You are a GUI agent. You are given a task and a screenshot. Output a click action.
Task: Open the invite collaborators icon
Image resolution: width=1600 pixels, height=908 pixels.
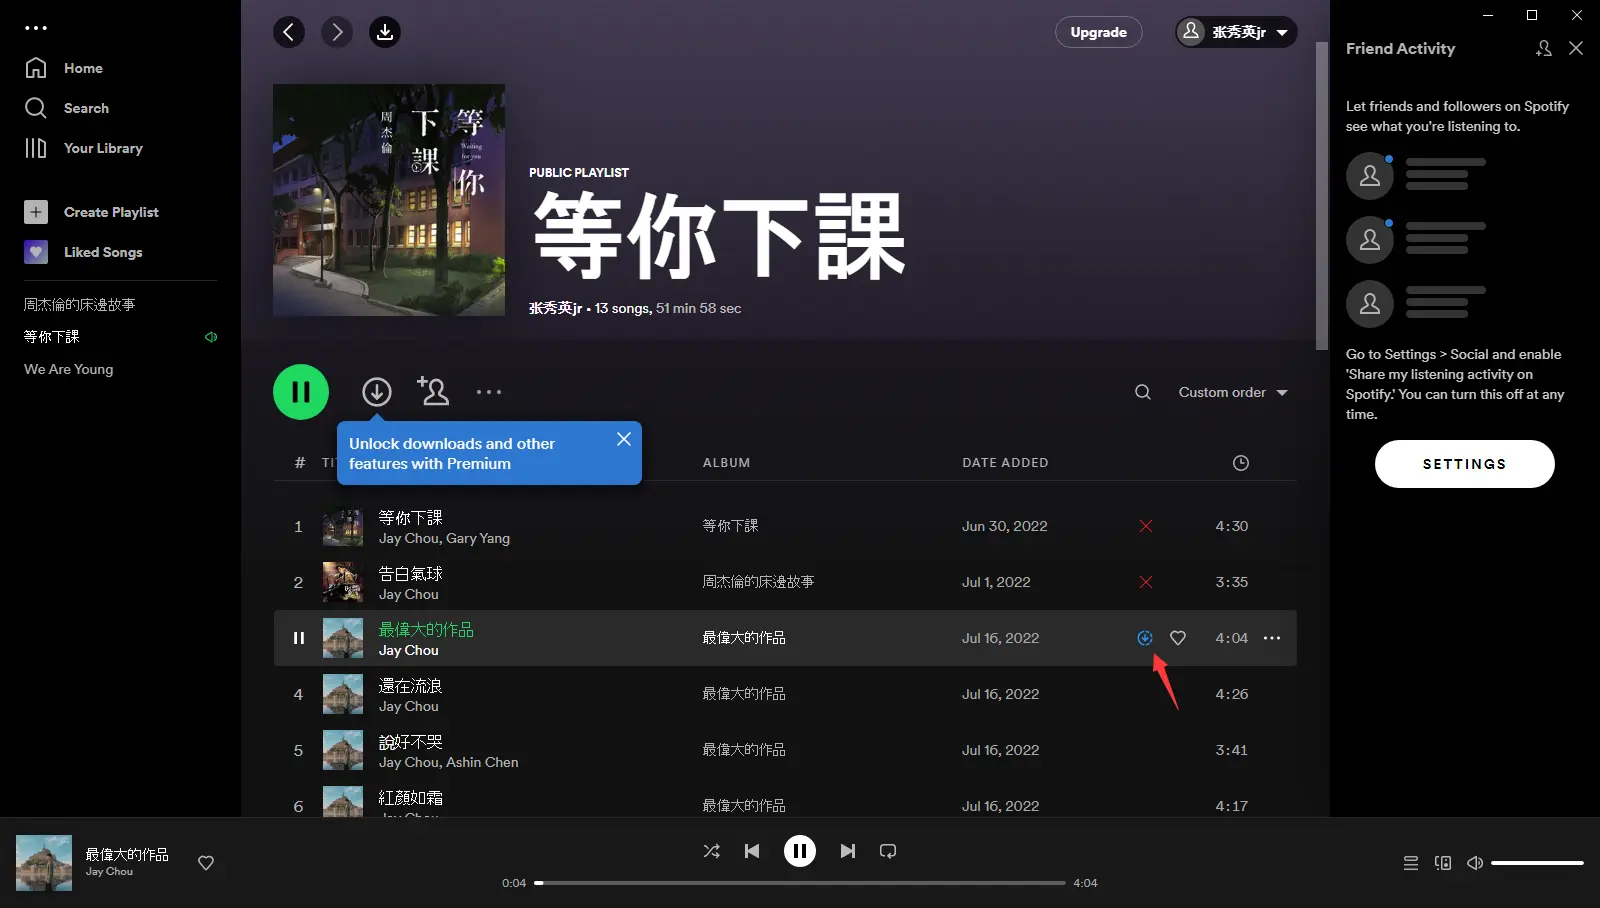pyautogui.click(x=433, y=391)
